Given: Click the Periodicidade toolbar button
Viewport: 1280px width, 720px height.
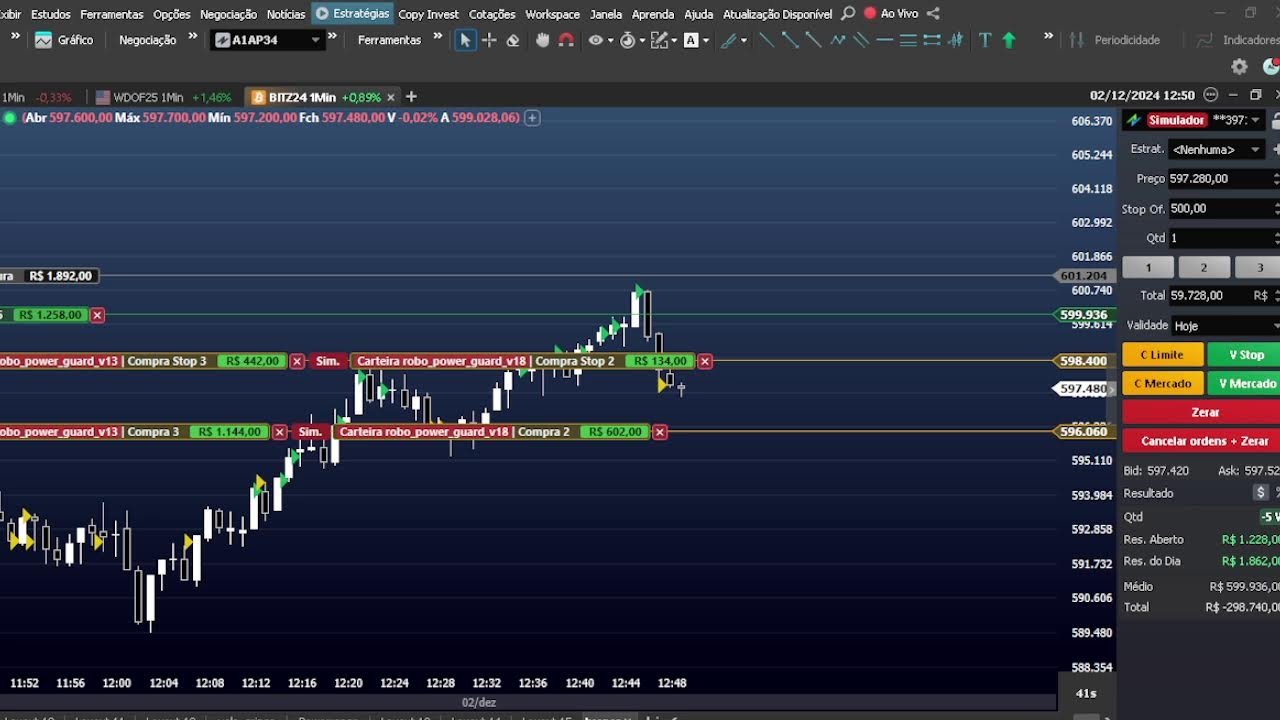Looking at the screenshot, I should pos(1115,40).
